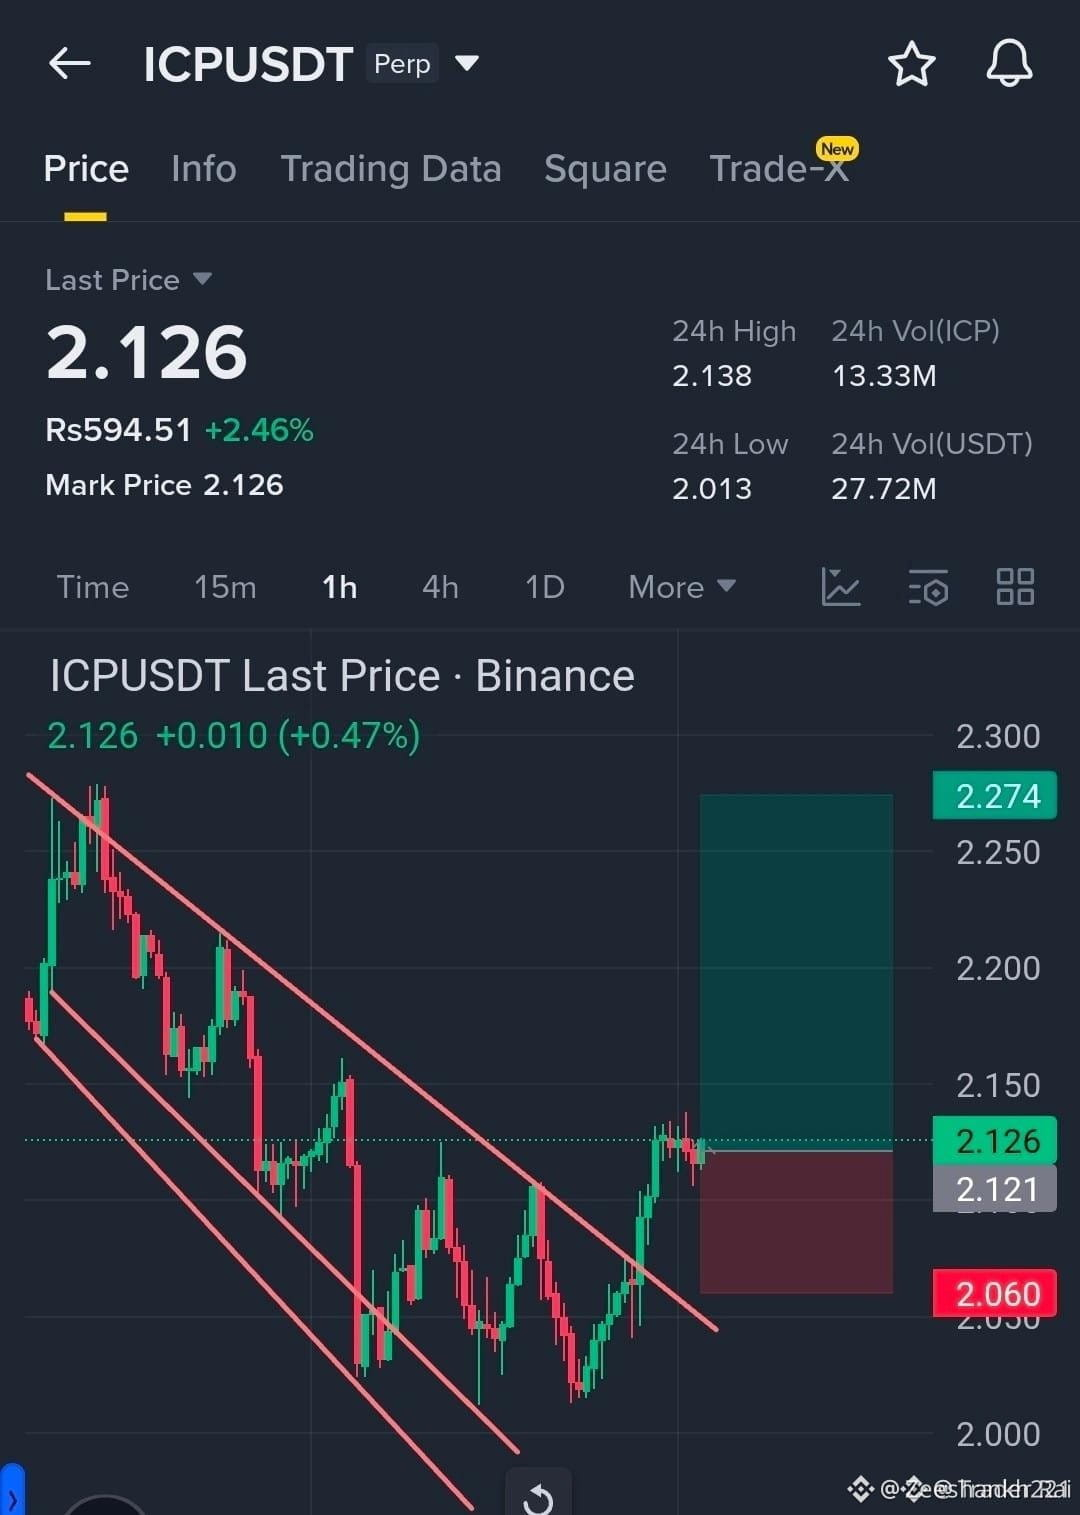
Task: Tap the 2.121 entry price tag
Action: point(995,1189)
